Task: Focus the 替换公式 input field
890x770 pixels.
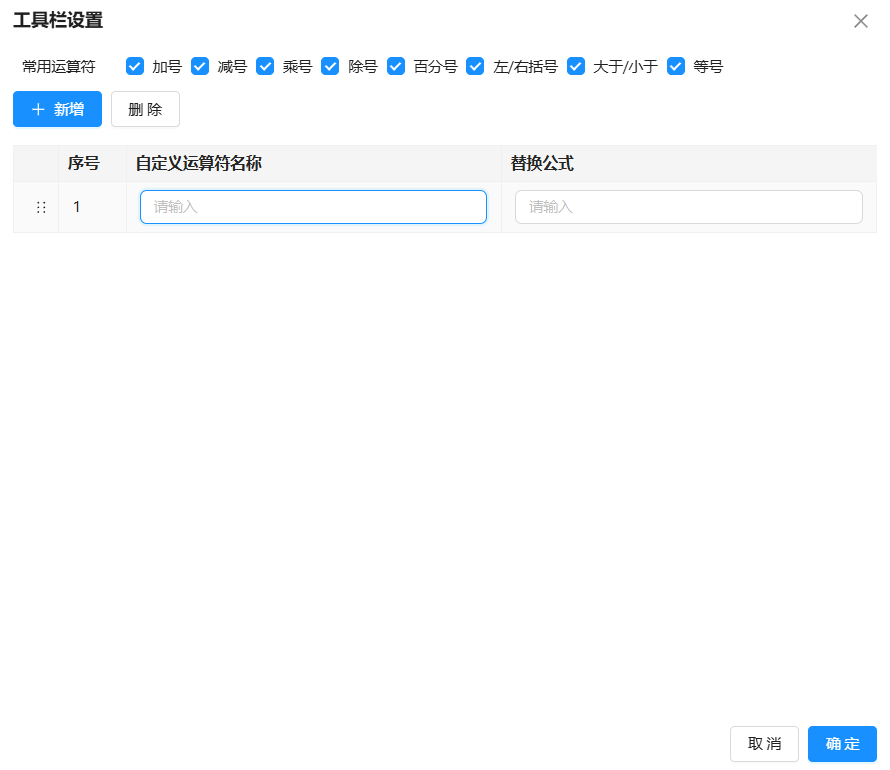Action: pos(689,207)
